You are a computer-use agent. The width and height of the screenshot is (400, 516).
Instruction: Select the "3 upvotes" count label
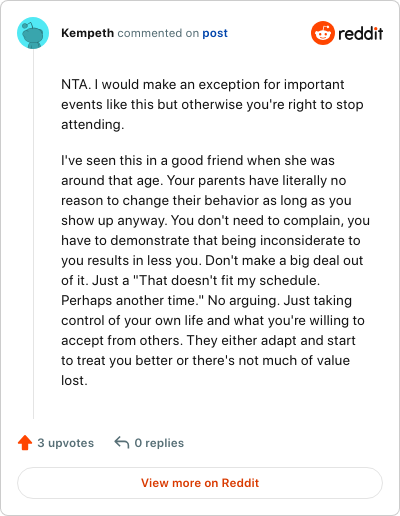click(66, 443)
